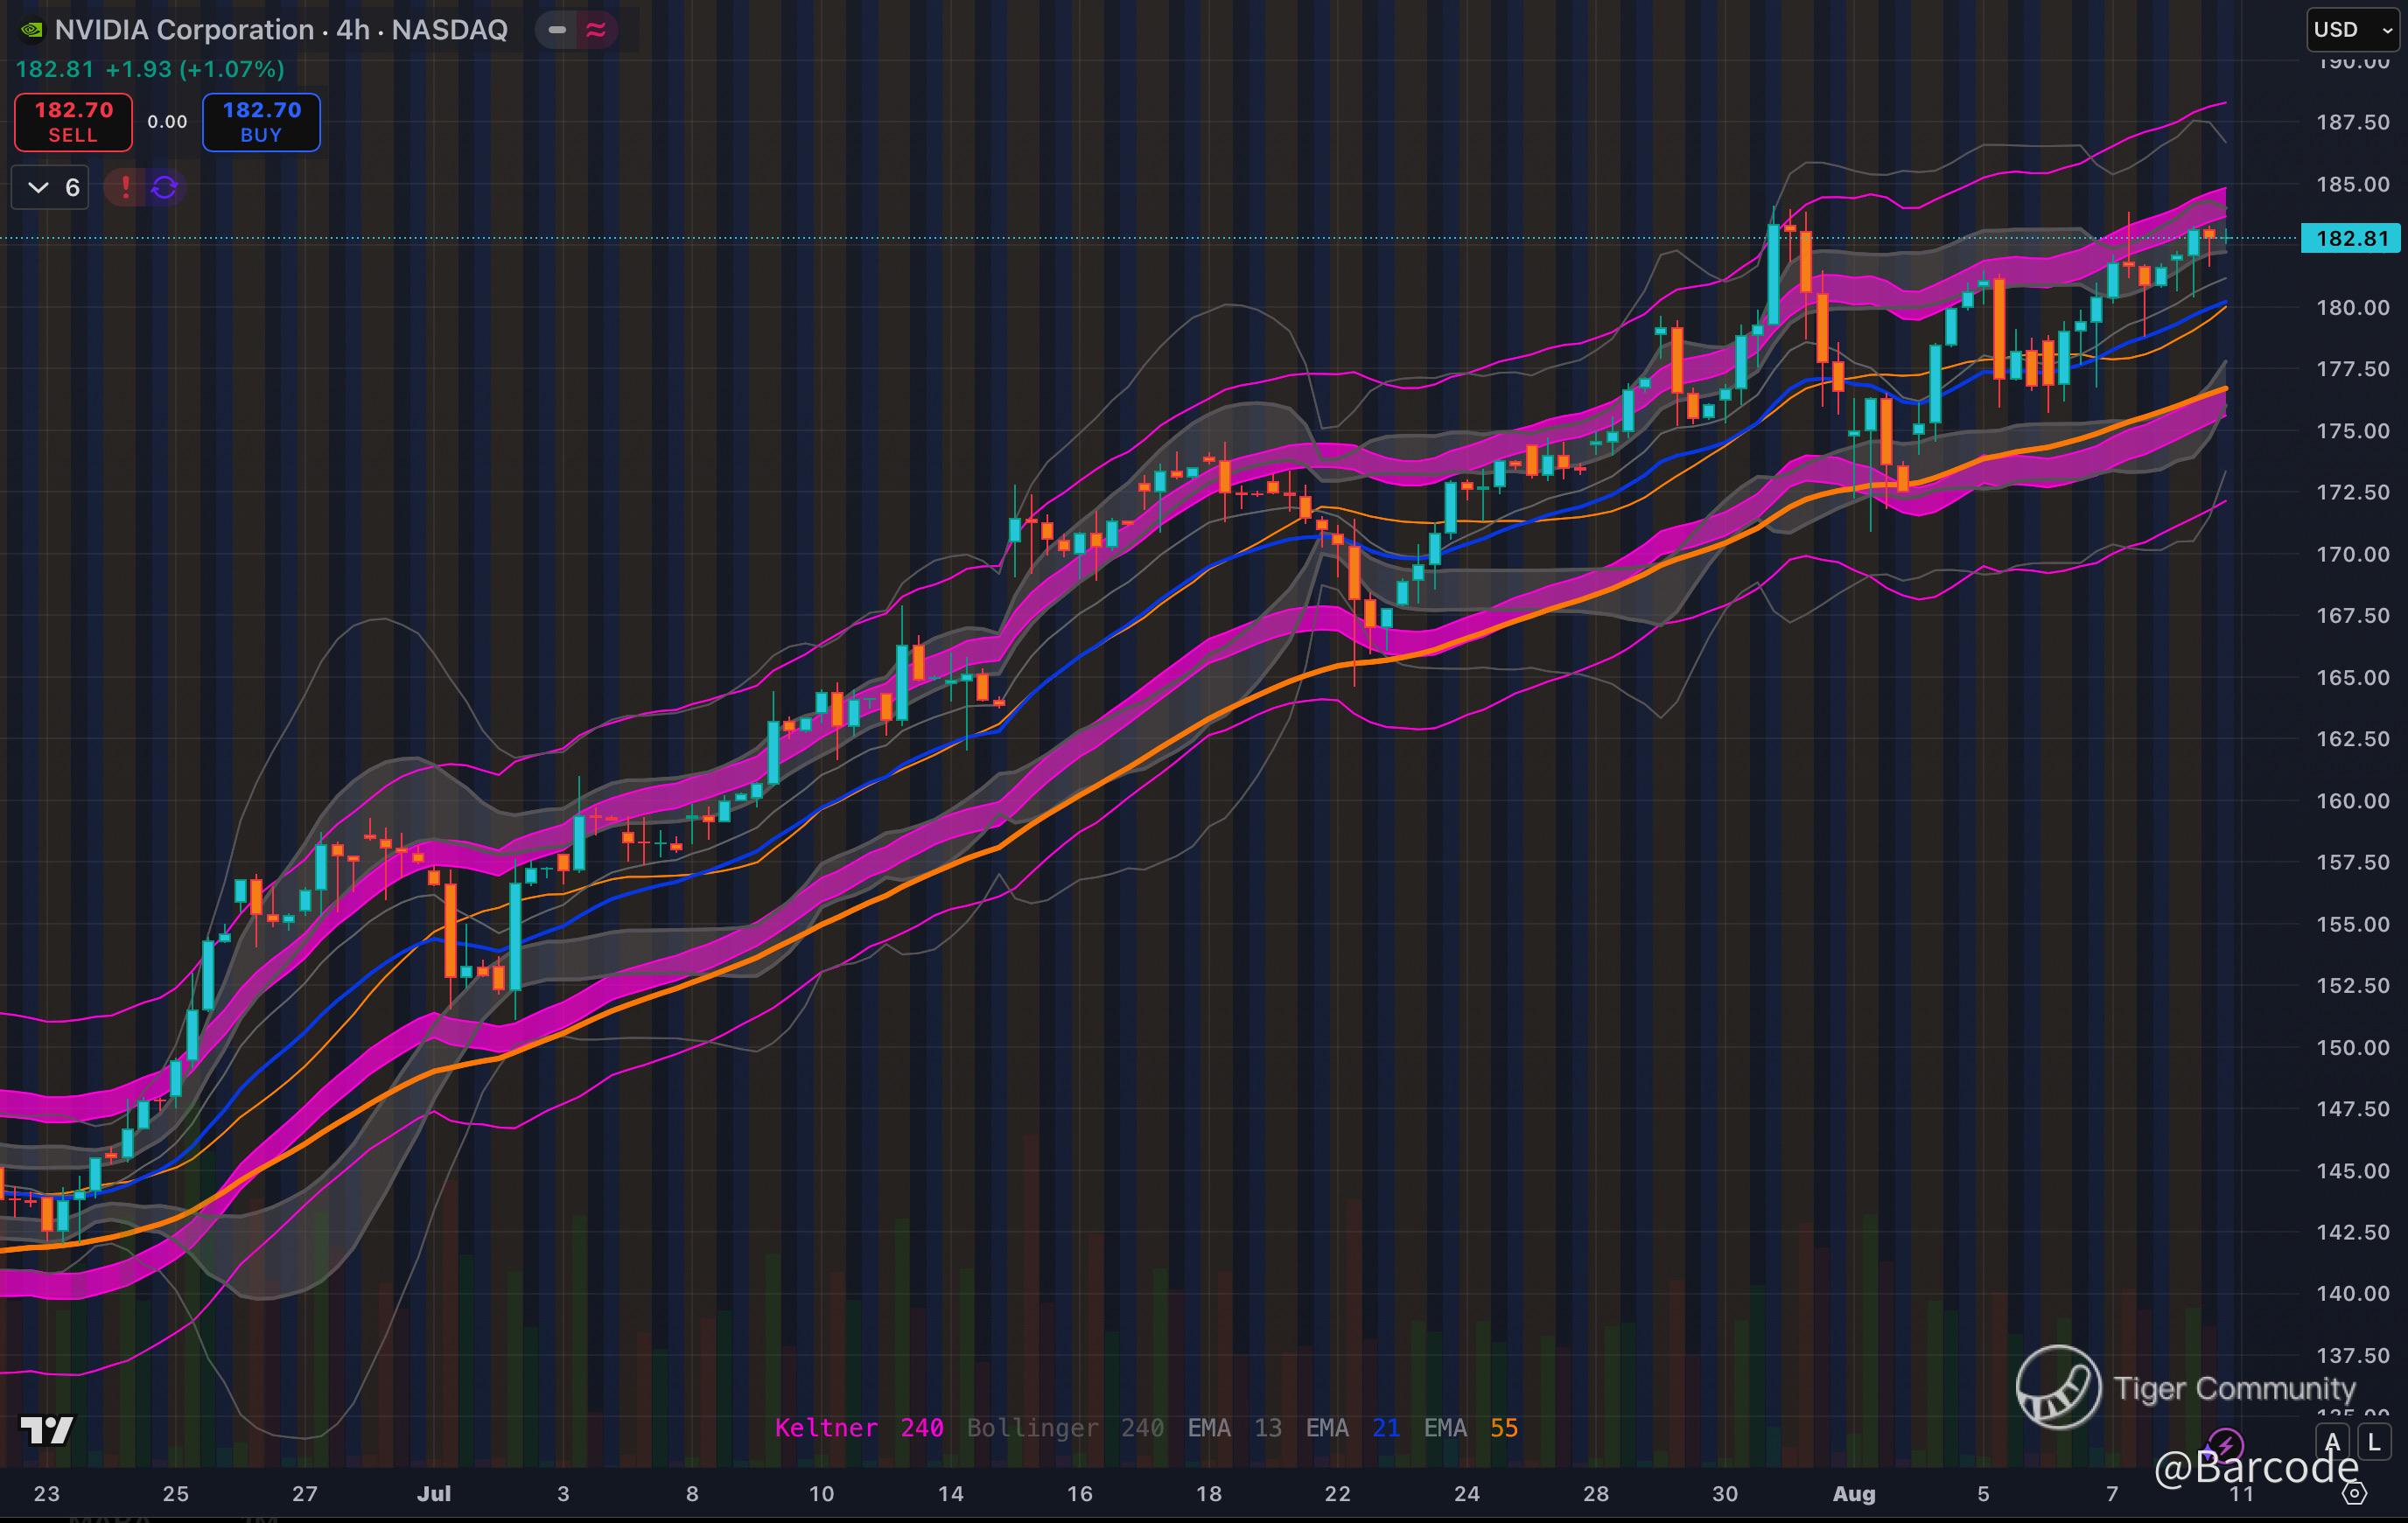Click the 182.81 current price label

pyautogui.click(x=2350, y=238)
